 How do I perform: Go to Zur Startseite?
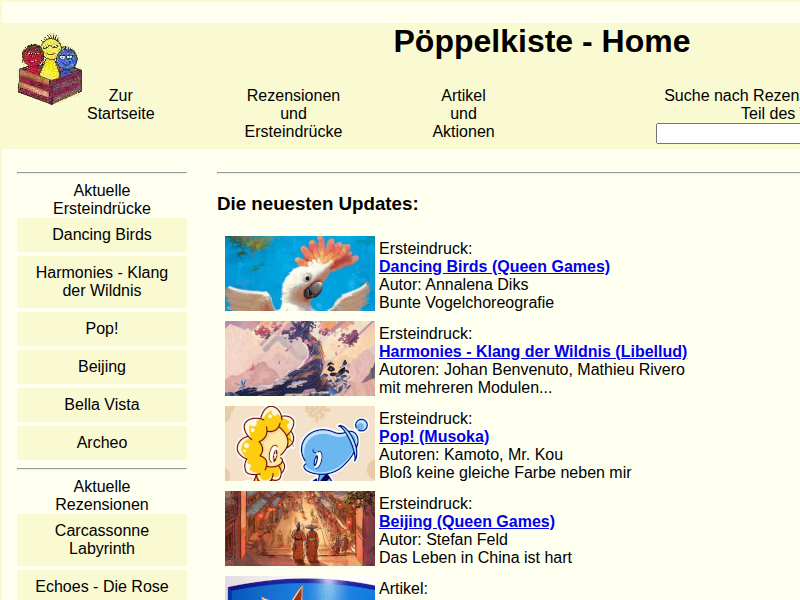pos(120,104)
